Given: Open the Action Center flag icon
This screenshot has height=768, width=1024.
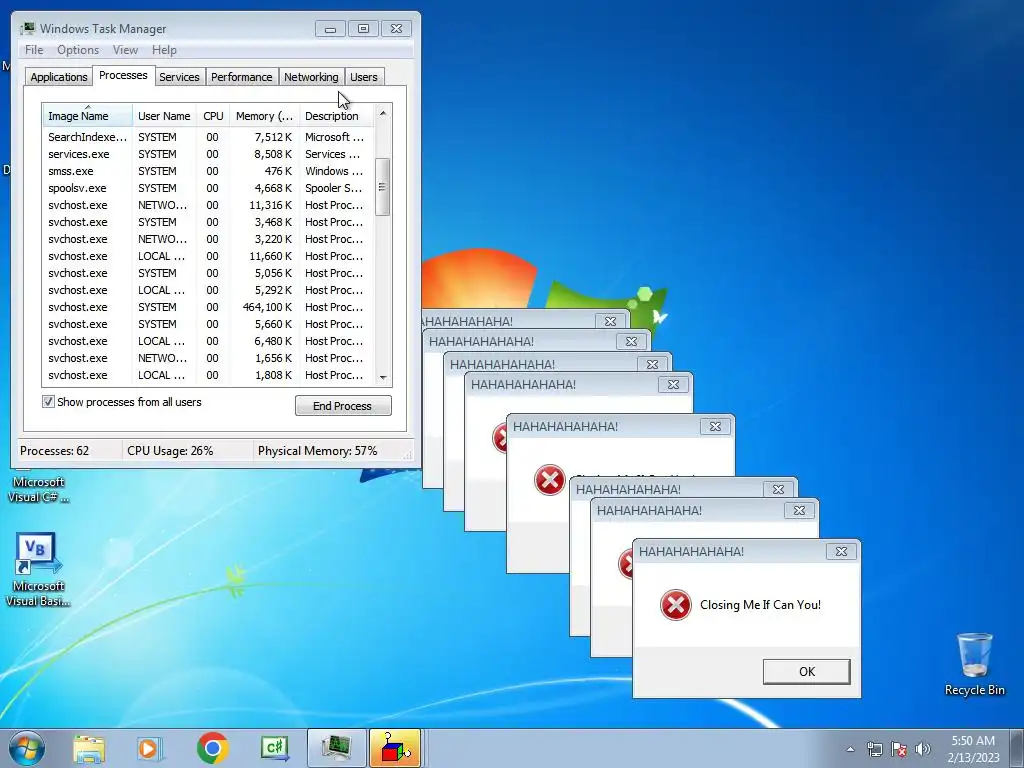Looking at the screenshot, I should coord(899,749).
